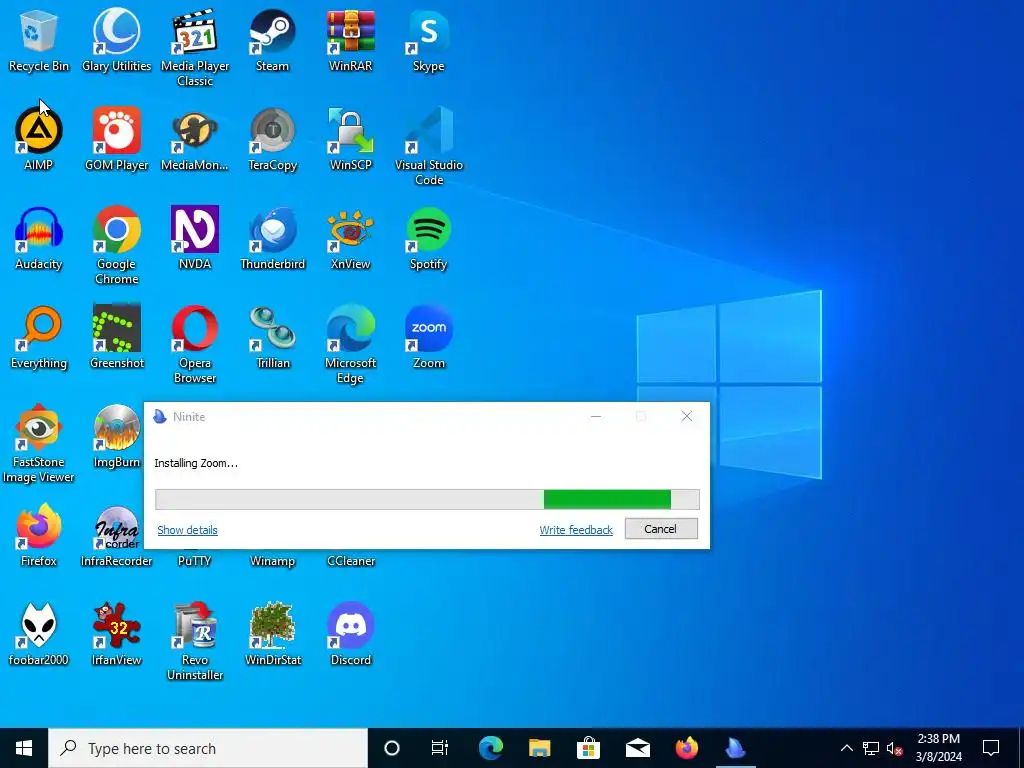Screen dimensions: 1024x768
Task: Click the taskbar search box
Action: point(208,748)
